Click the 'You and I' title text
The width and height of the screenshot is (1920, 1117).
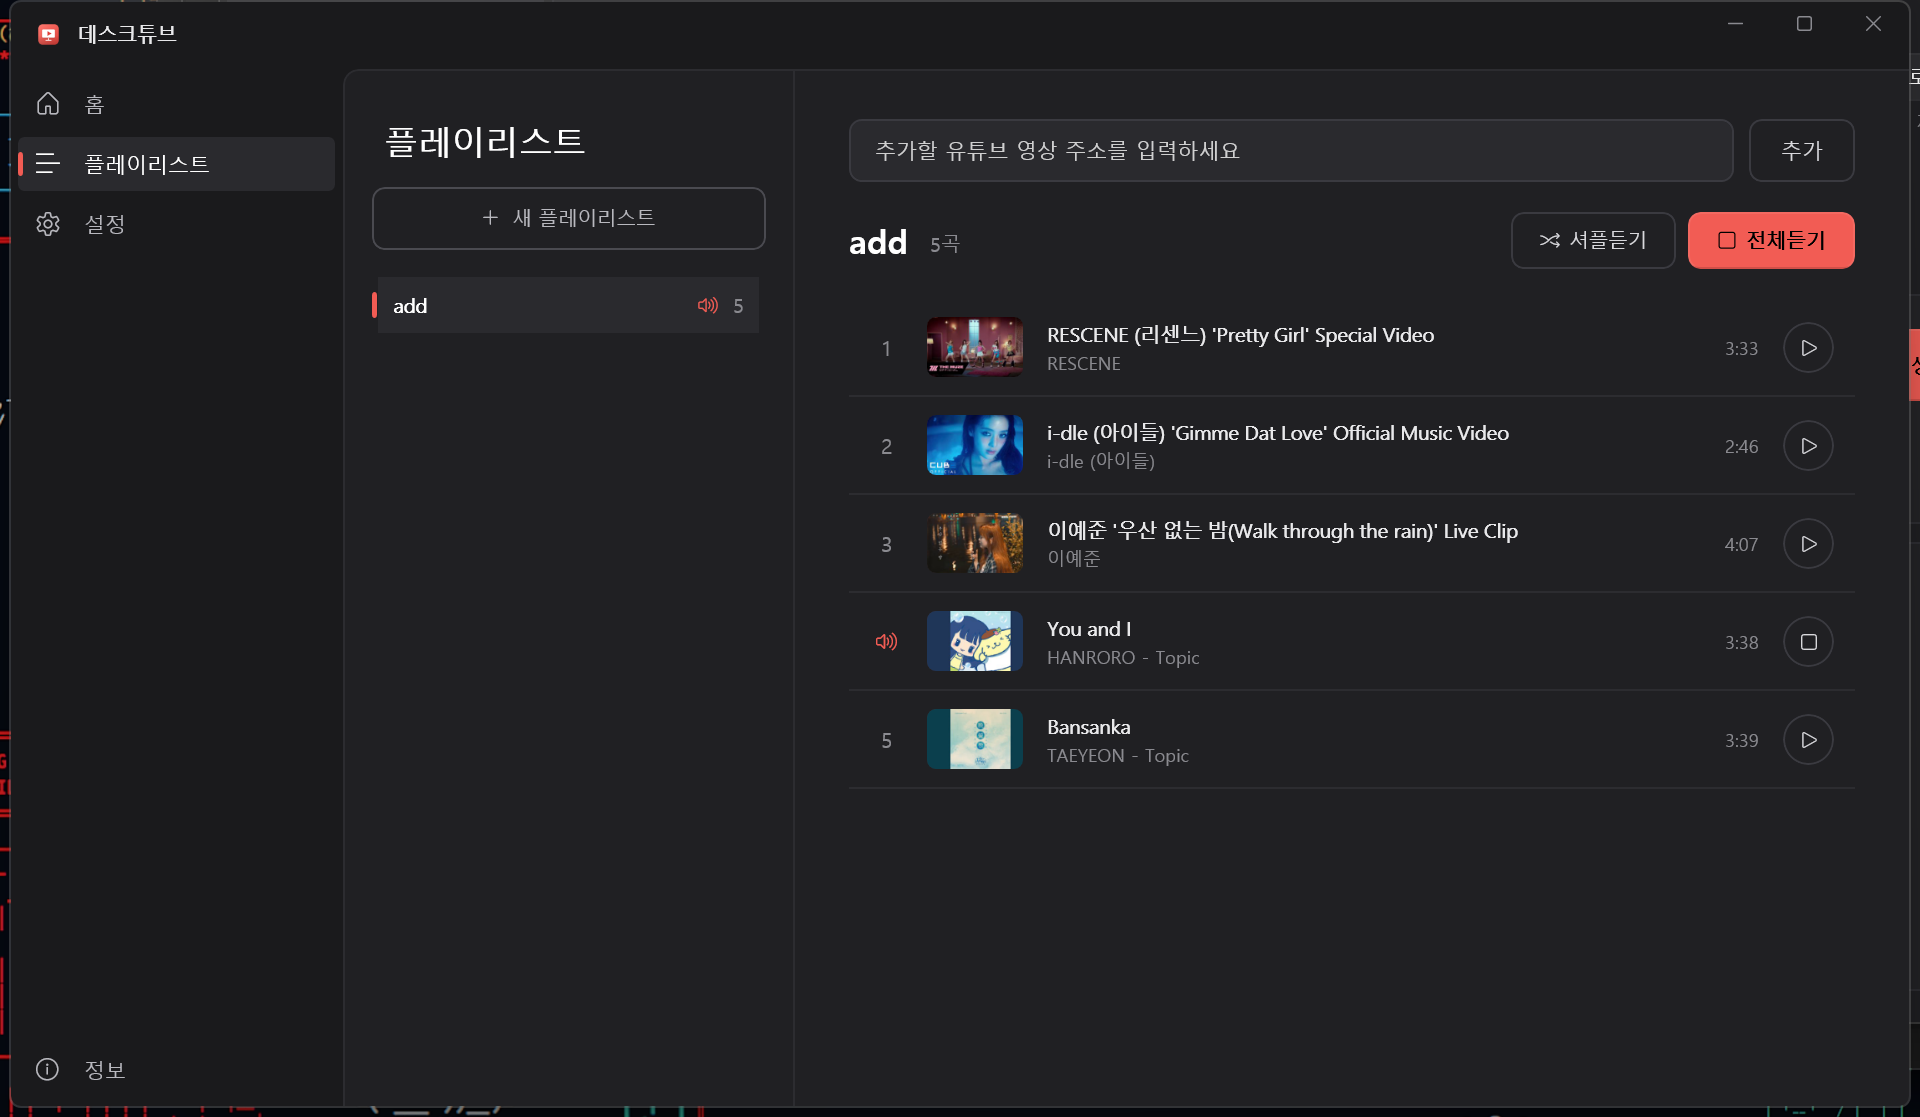1089,629
